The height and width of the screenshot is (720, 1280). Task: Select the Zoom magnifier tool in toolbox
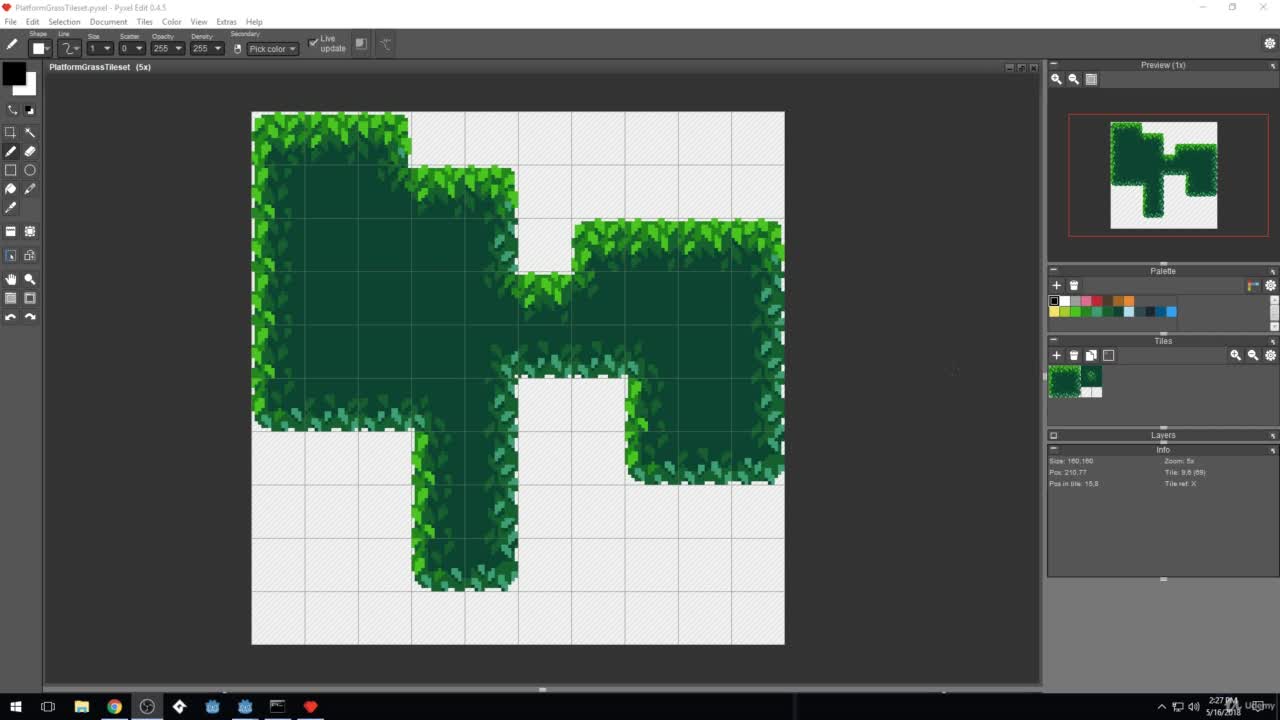(30, 279)
